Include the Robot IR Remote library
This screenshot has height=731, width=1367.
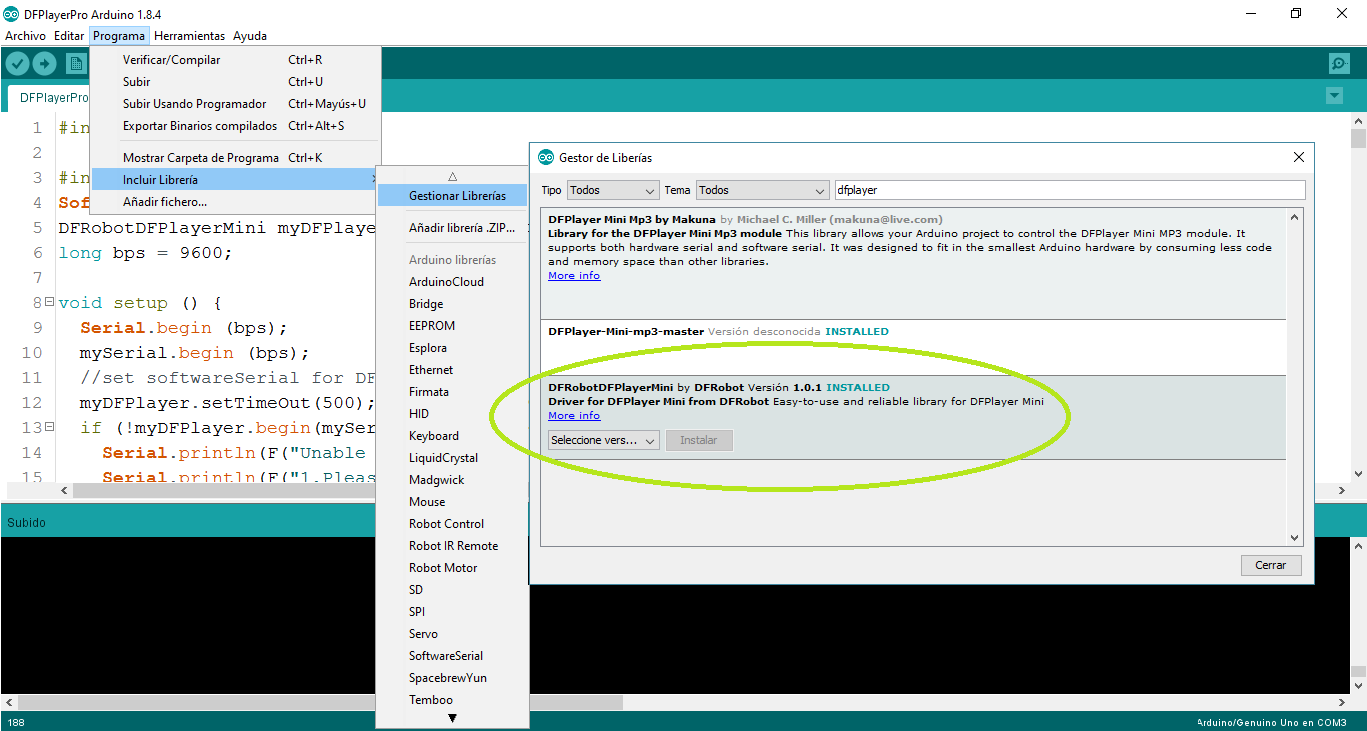pos(452,546)
